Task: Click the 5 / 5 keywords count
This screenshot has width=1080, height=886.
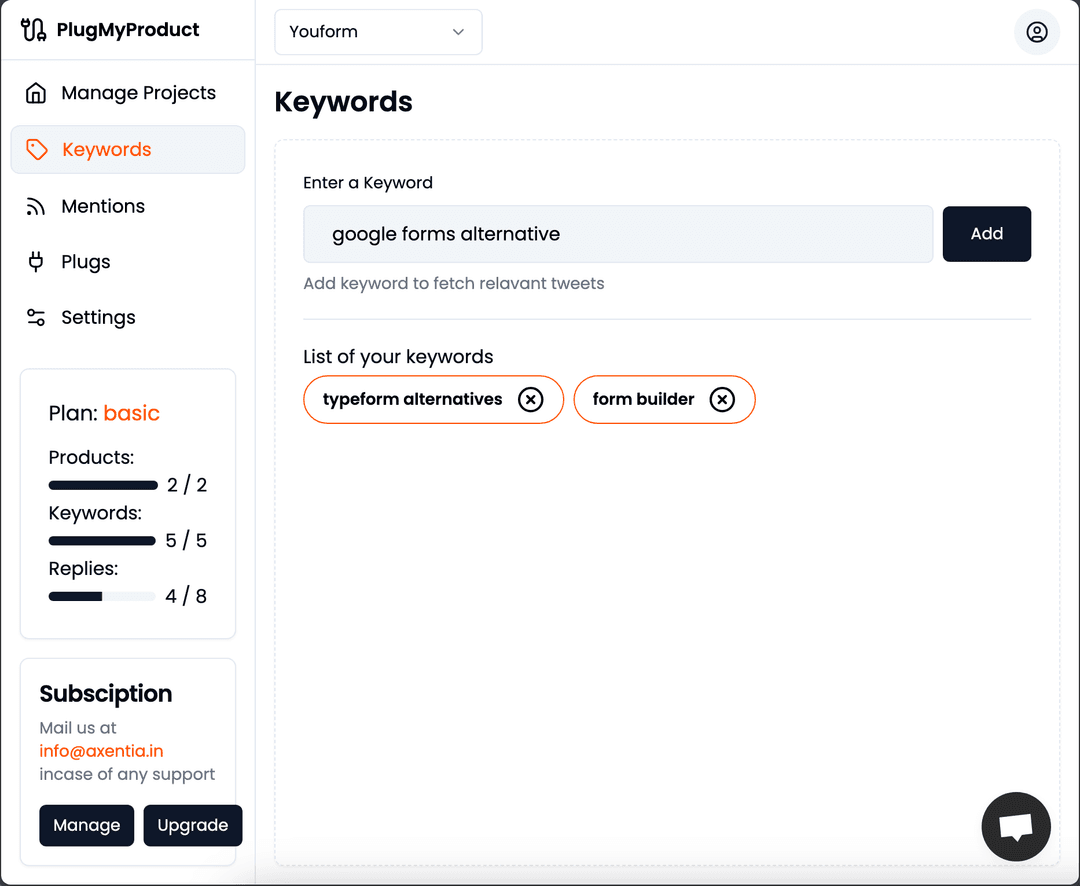Action: 186,540
